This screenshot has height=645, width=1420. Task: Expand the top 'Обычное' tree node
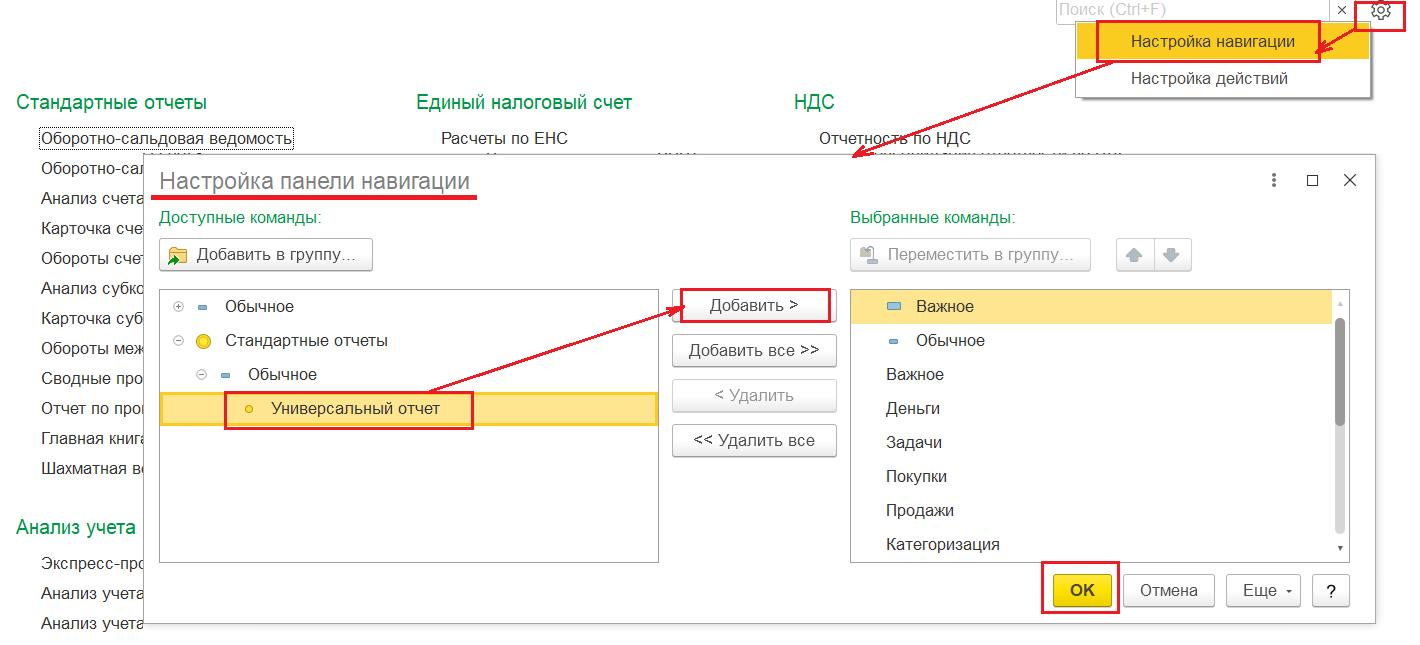click(179, 307)
